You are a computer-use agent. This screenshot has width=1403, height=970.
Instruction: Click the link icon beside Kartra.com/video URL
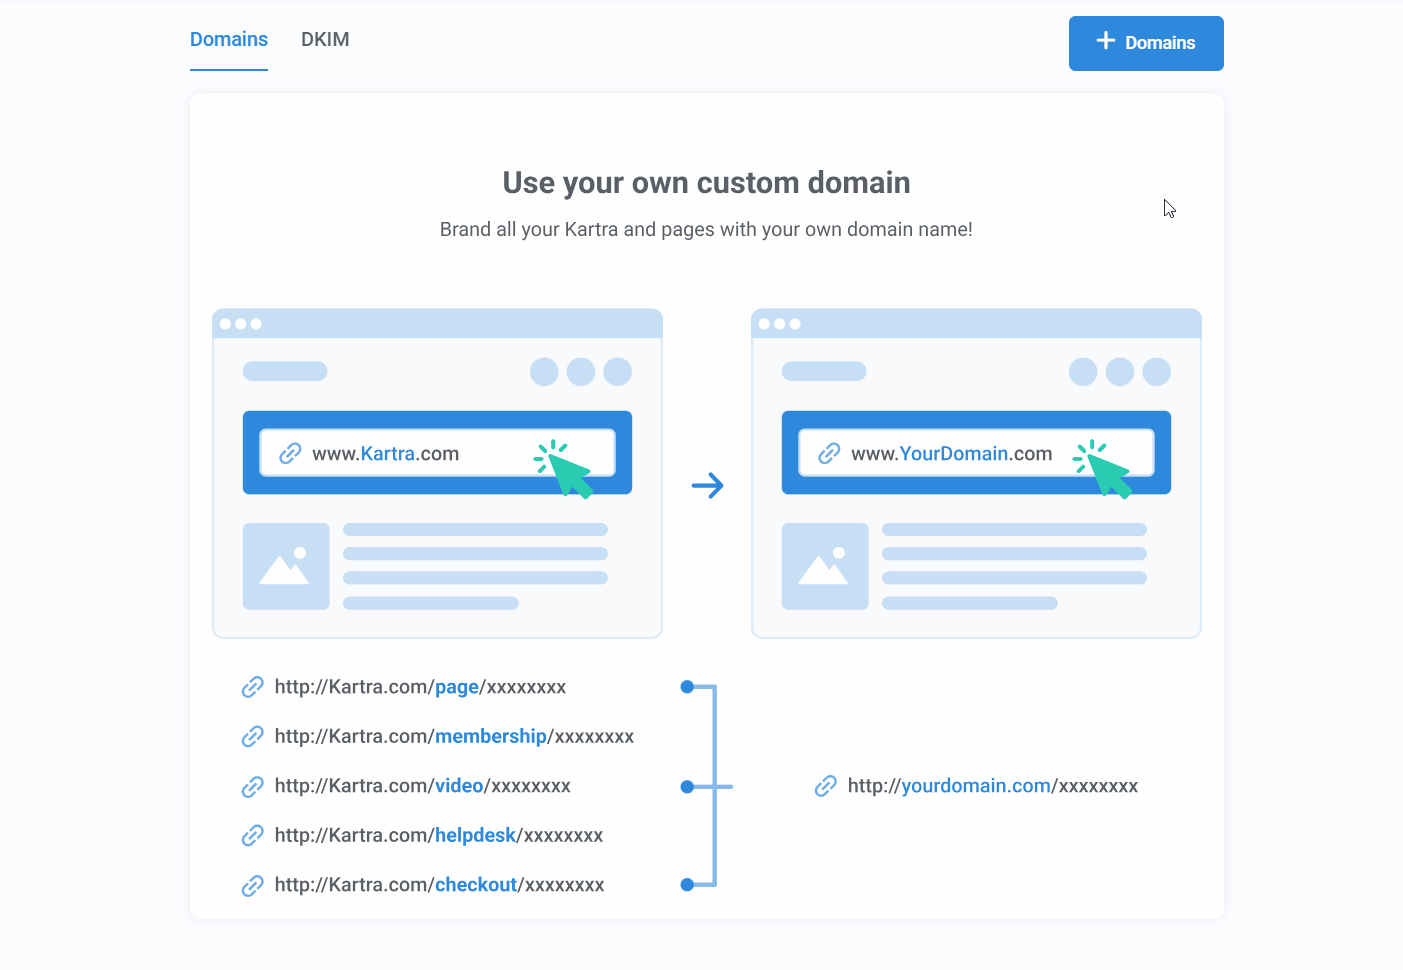[x=252, y=786]
